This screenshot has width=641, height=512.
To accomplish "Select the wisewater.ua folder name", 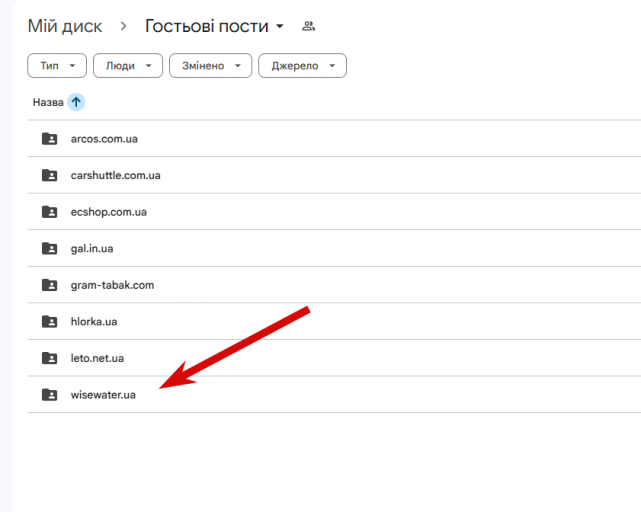I will pos(103,395).
